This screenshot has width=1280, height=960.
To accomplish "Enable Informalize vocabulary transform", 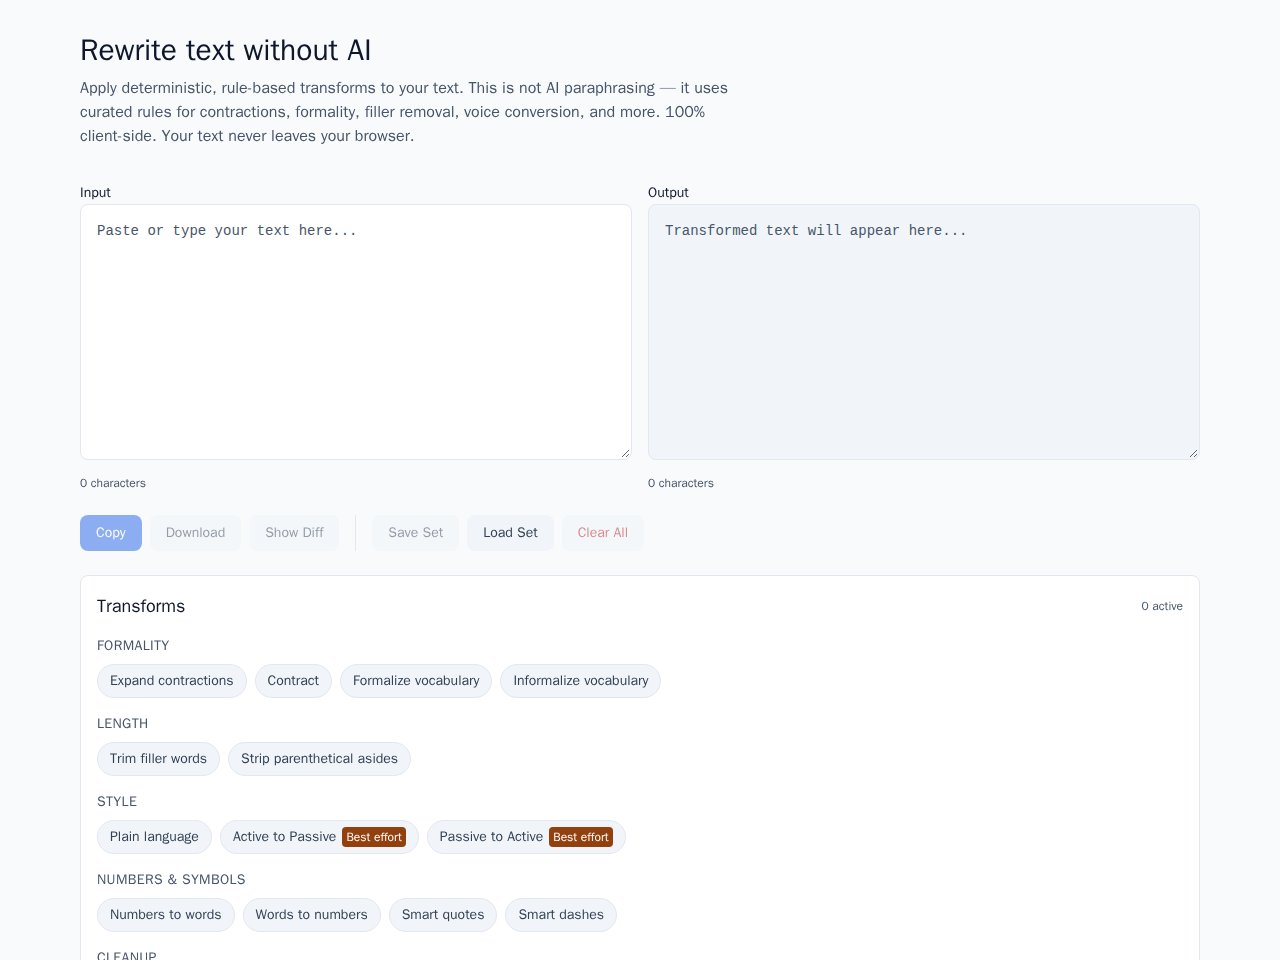I will [581, 681].
